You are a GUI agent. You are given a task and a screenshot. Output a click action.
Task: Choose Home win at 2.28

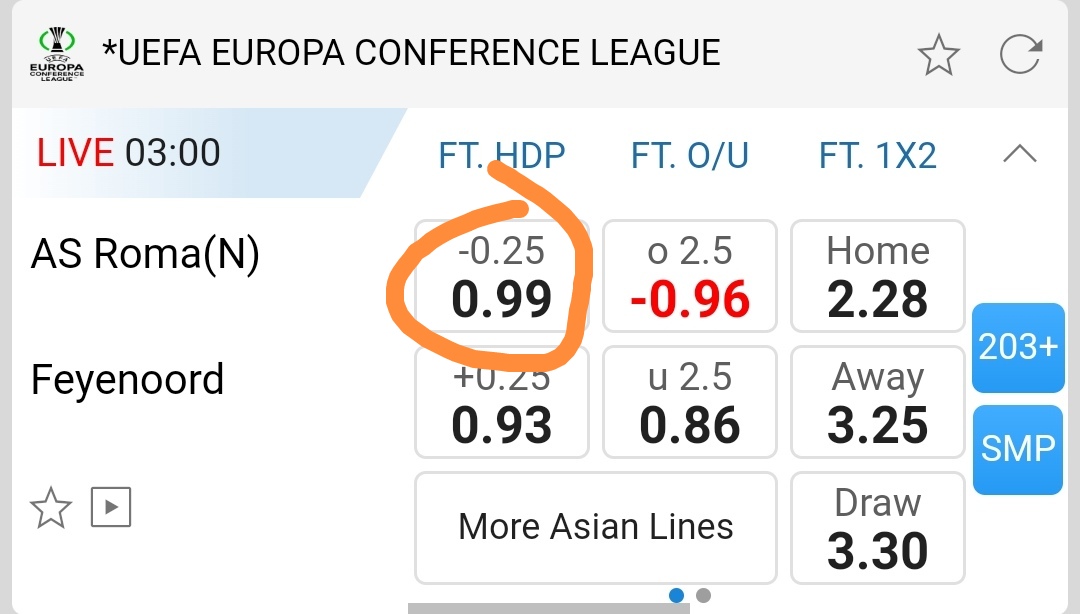pyautogui.click(x=877, y=277)
